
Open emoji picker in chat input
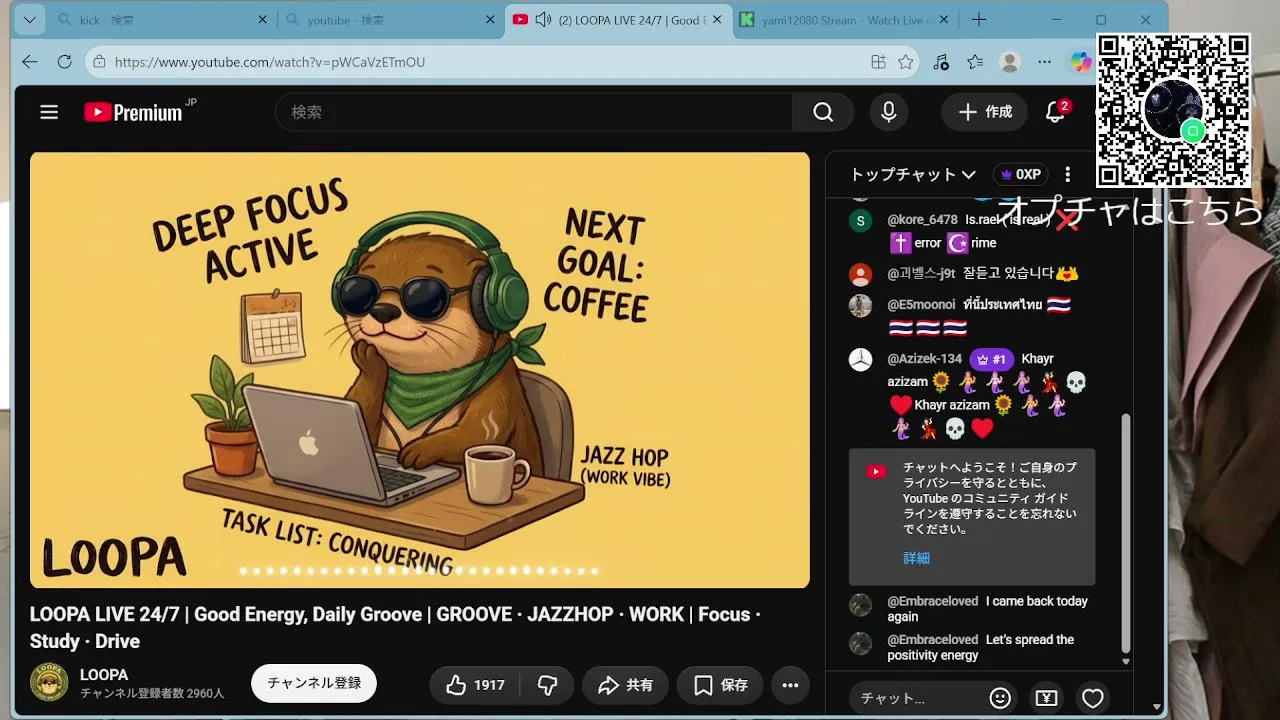[x=1000, y=698]
